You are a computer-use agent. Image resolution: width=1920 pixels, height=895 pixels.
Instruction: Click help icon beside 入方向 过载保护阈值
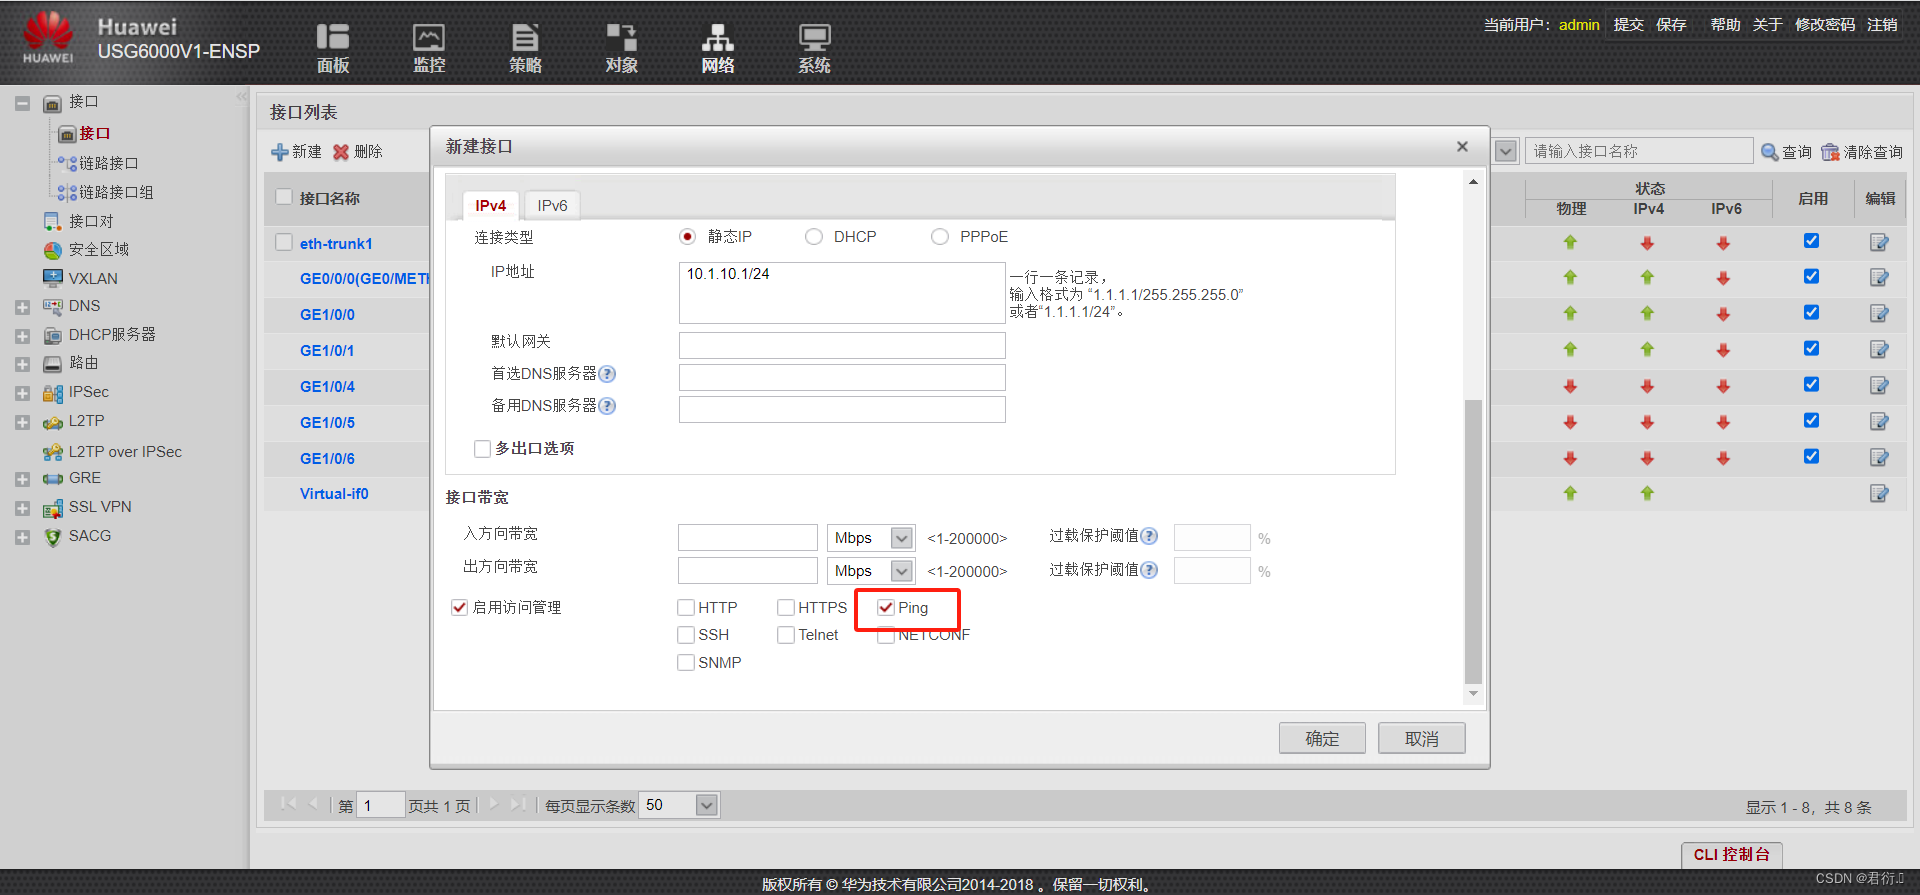(1149, 537)
